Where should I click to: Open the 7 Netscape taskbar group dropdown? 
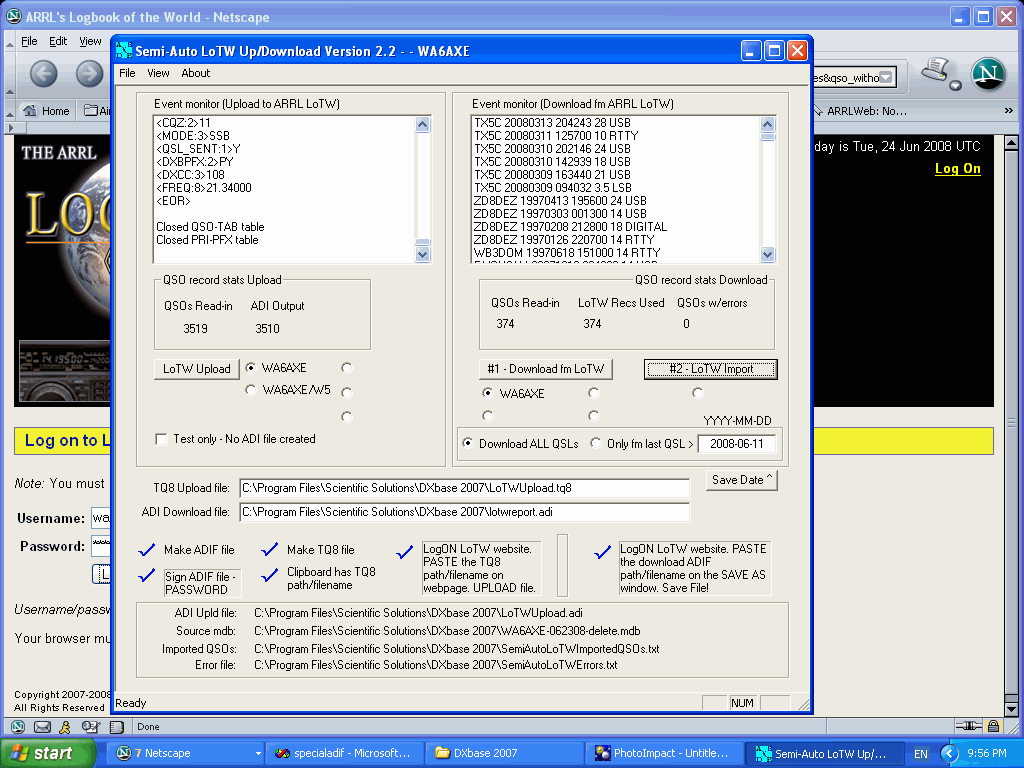click(x=258, y=754)
